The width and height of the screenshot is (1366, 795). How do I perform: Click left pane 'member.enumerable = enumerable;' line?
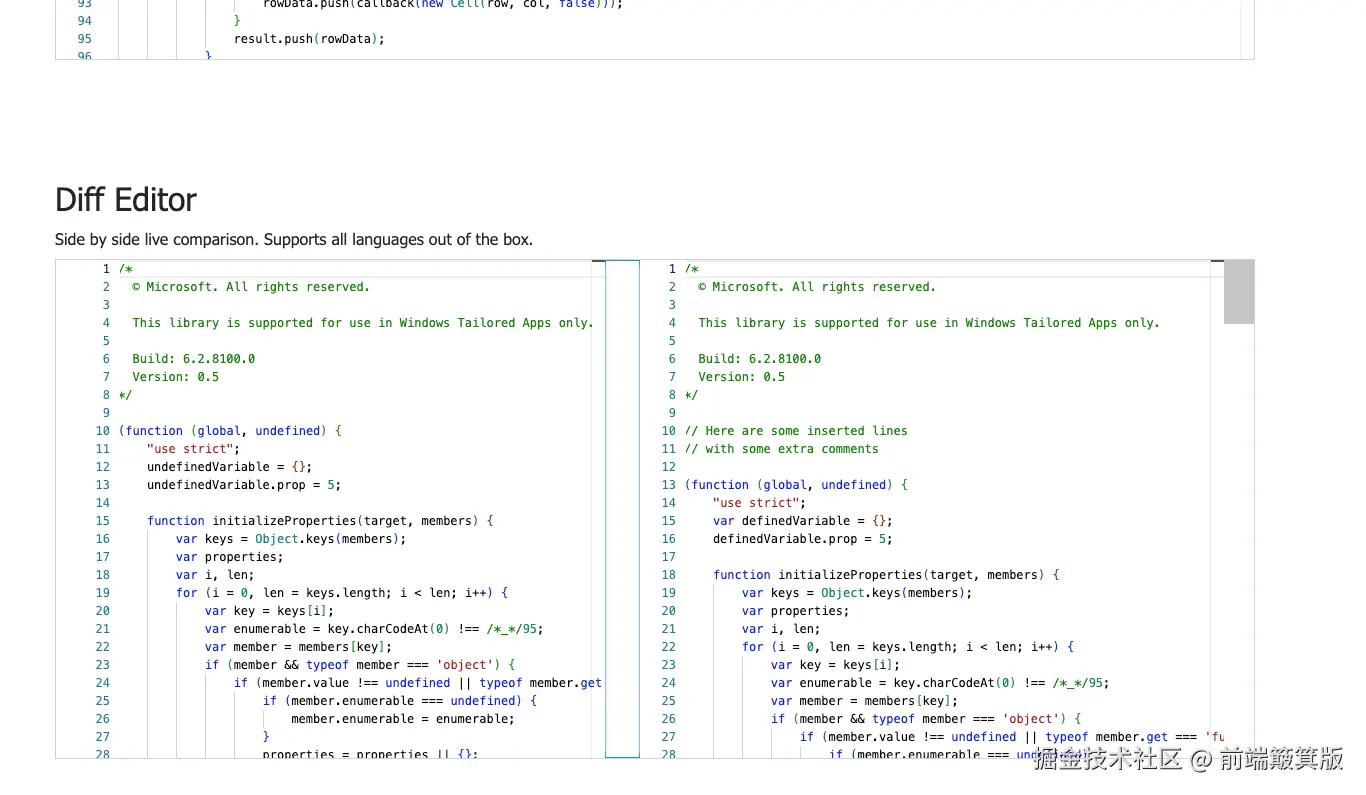(x=403, y=719)
